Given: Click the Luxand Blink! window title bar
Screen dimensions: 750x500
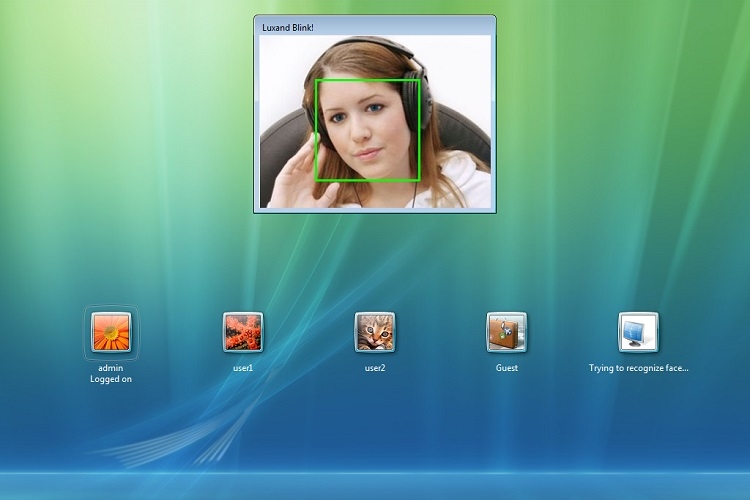Looking at the screenshot, I should coord(375,27).
